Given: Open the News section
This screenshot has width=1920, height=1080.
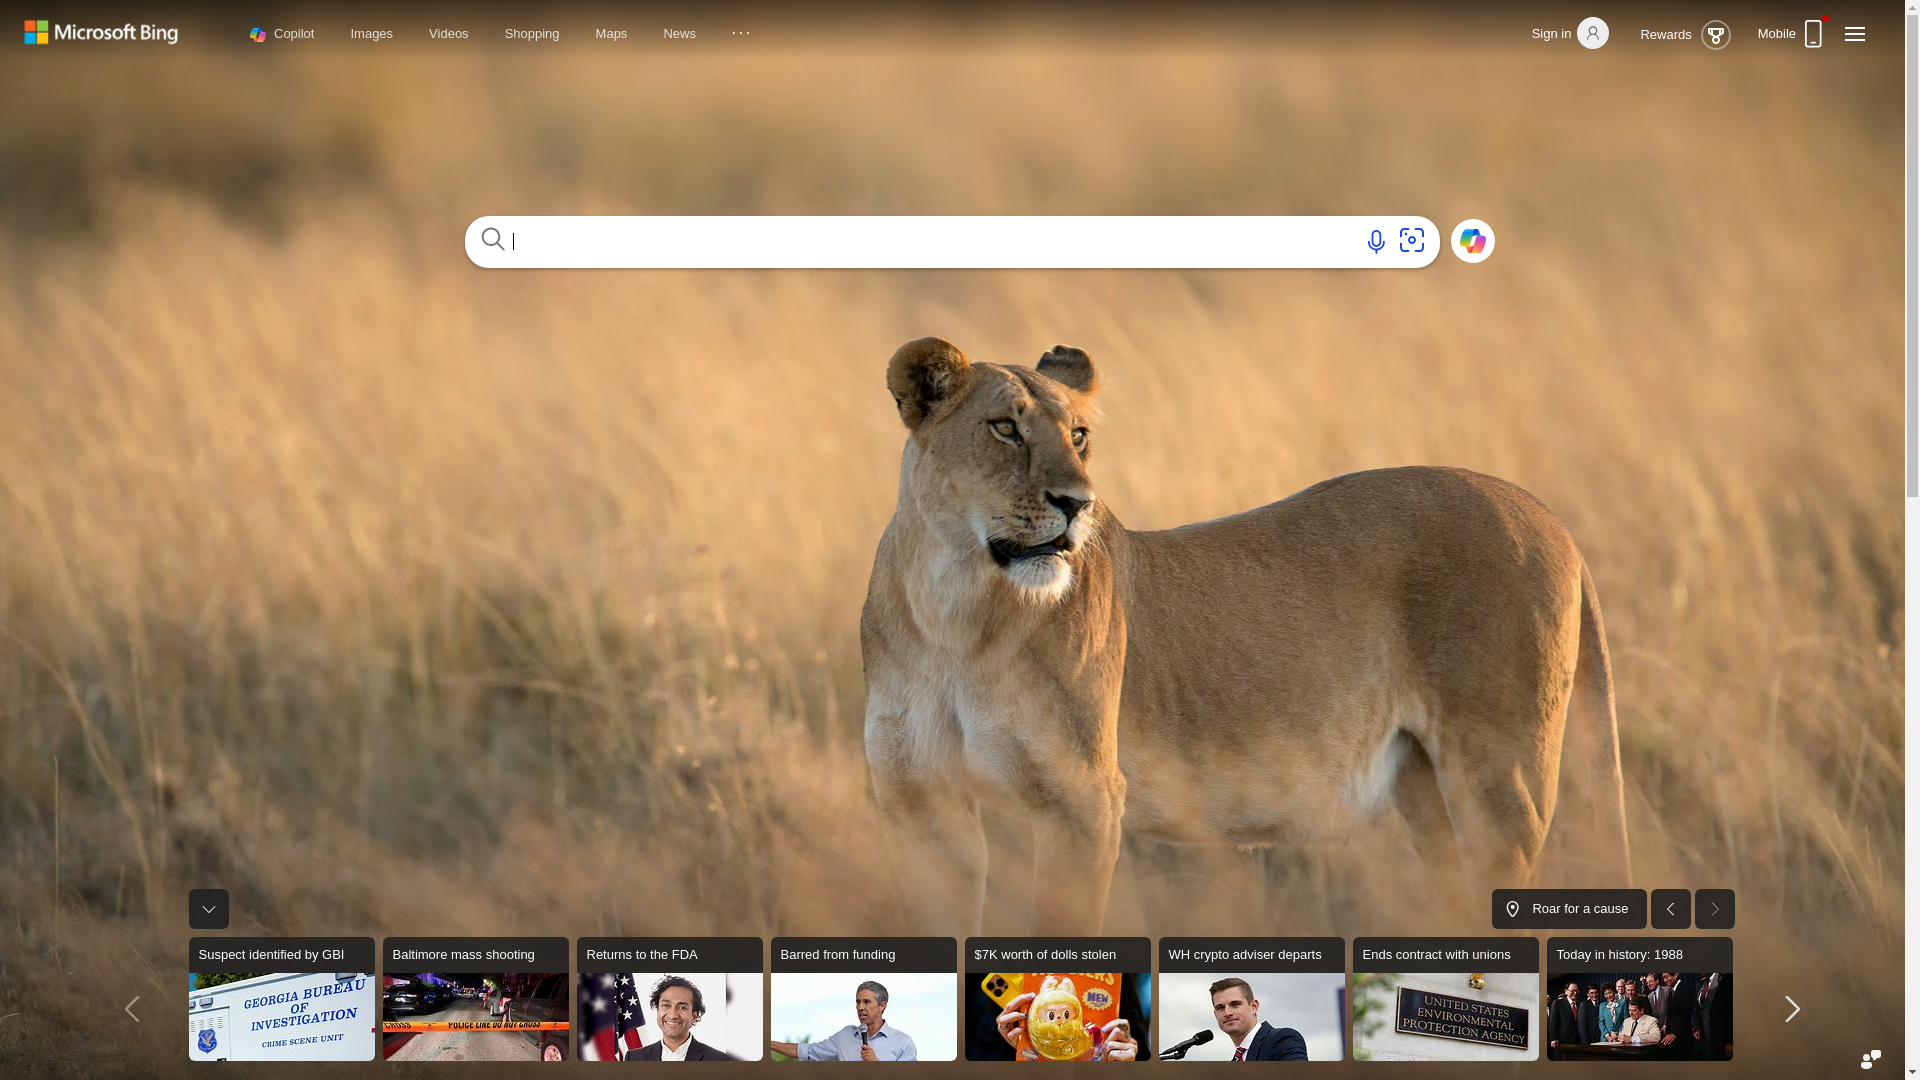Looking at the screenshot, I should tap(679, 34).
